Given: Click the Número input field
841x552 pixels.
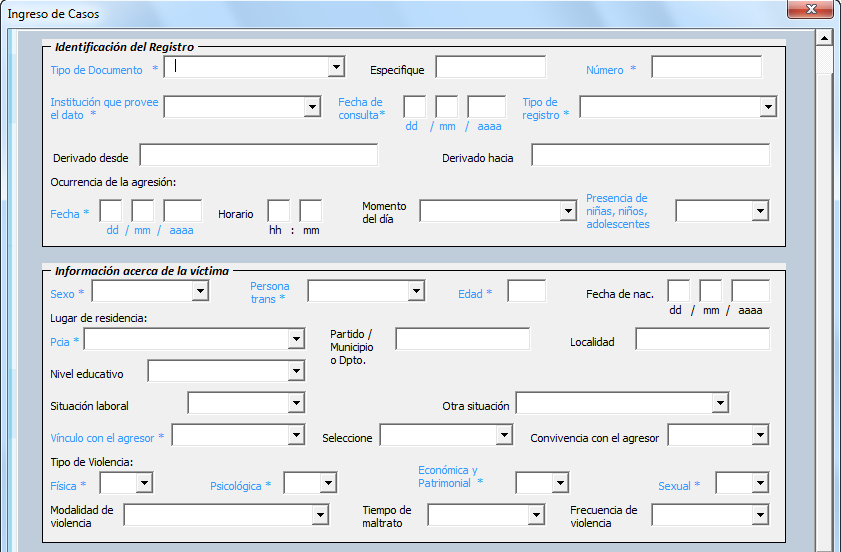Looking at the screenshot, I should click(x=706, y=67).
